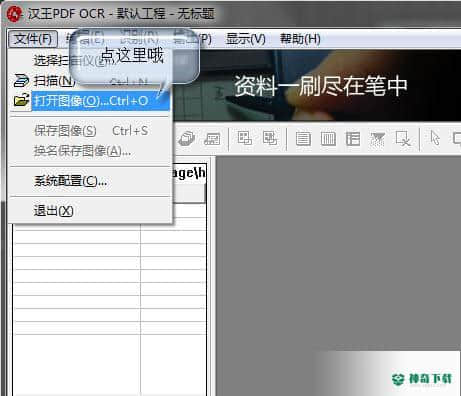Click the page layout image toolbar icon
461x396 pixels.
point(212,139)
